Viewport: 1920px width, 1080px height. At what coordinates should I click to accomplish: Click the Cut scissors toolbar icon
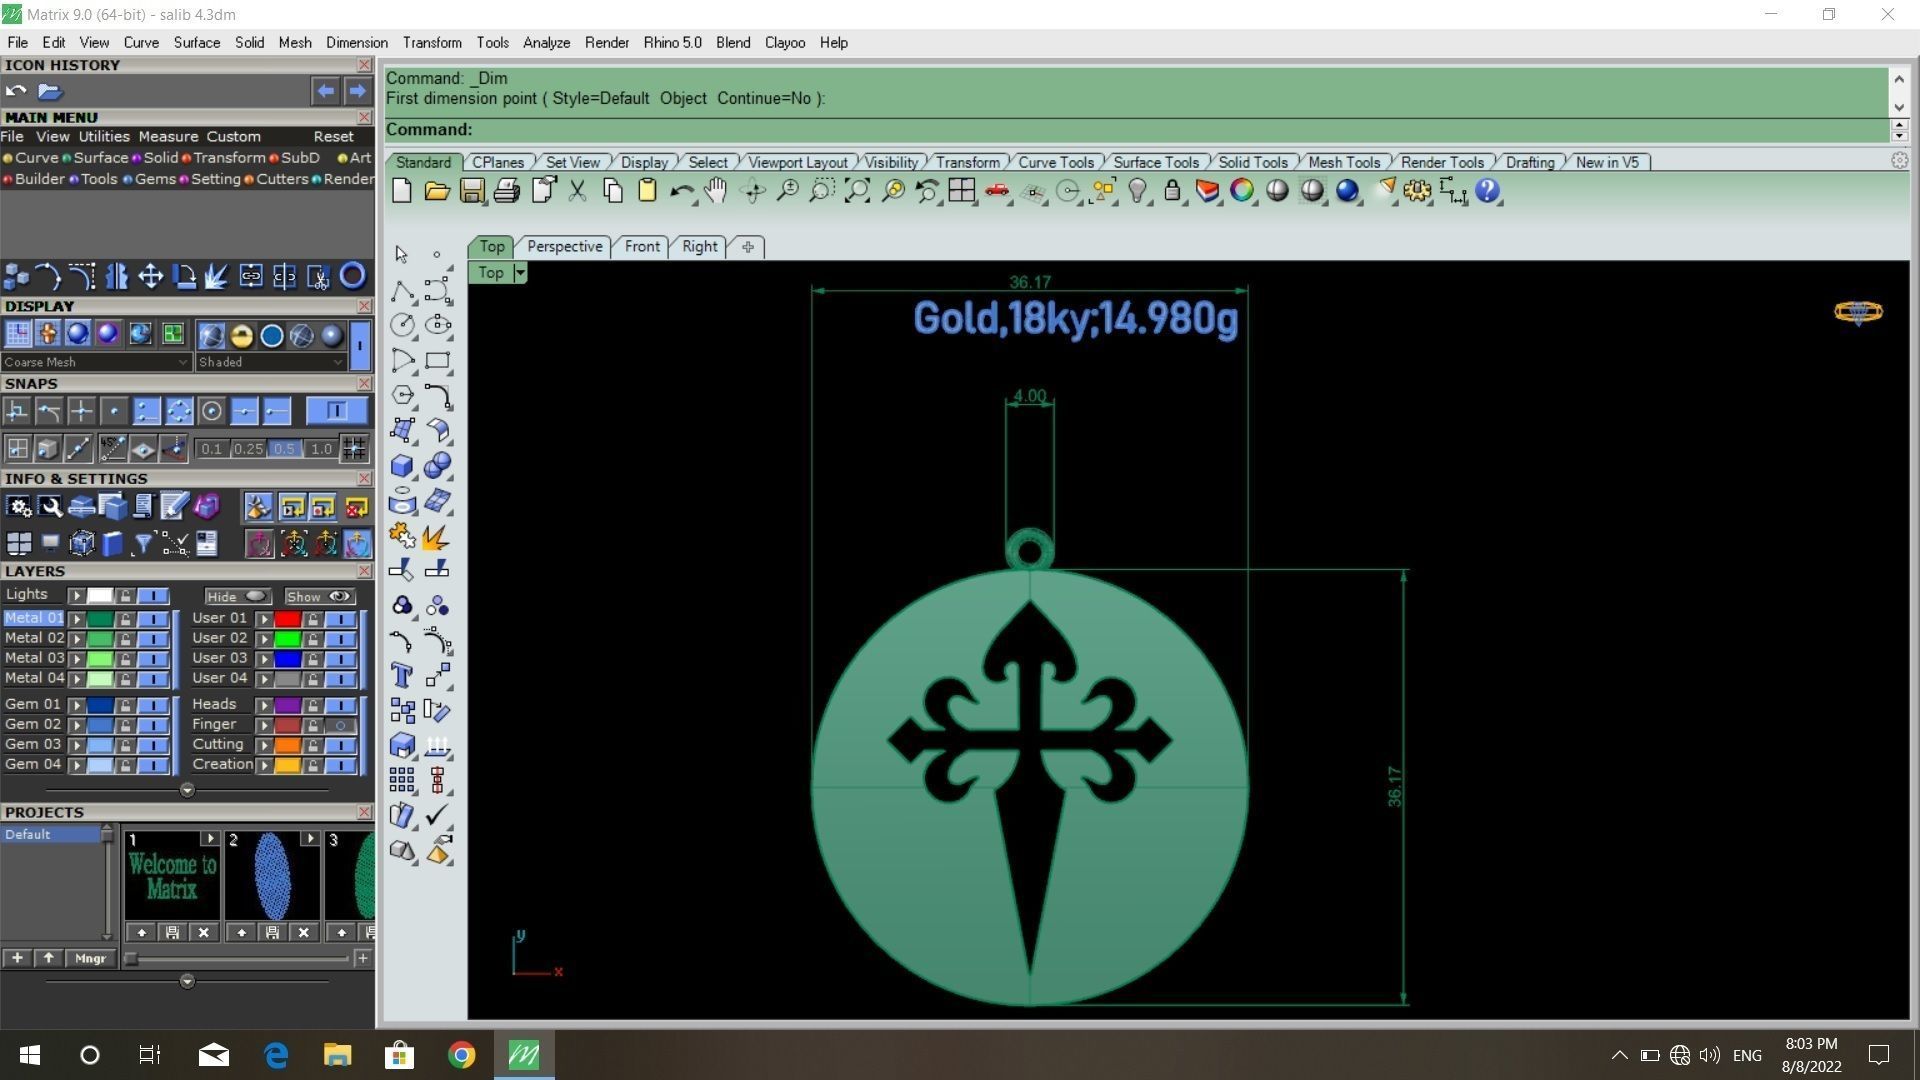[577, 190]
